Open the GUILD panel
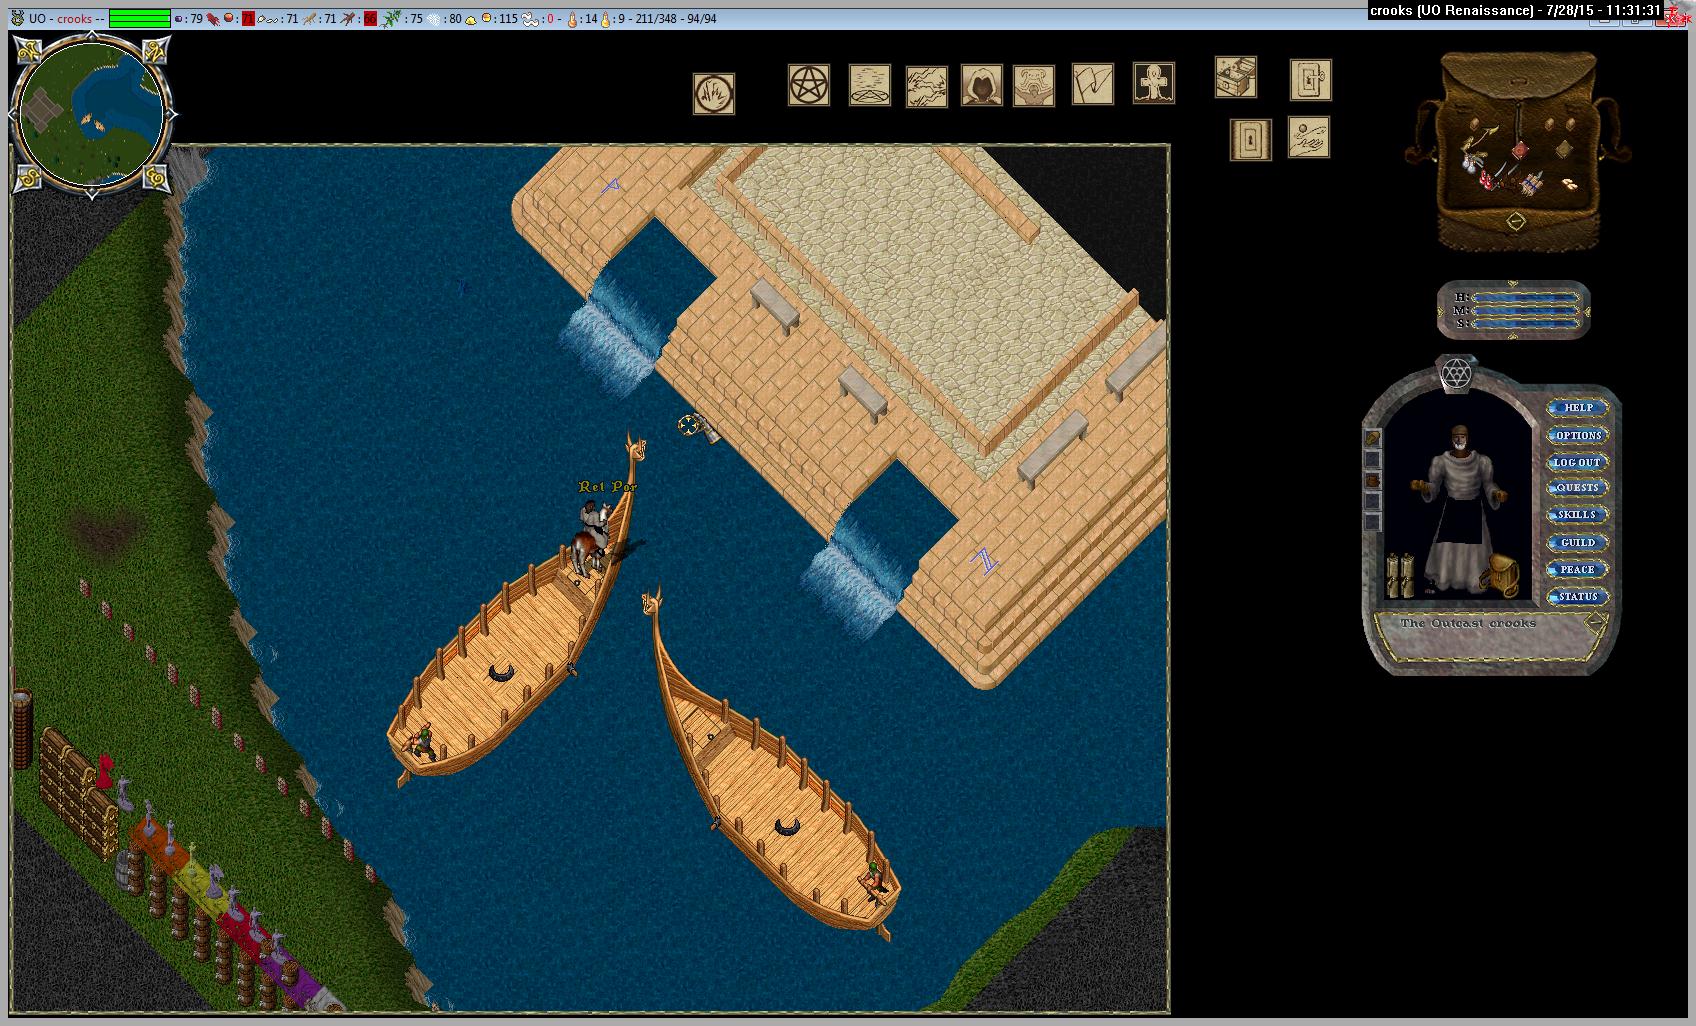The height and width of the screenshot is (1026, 1696). point(1578,542)
